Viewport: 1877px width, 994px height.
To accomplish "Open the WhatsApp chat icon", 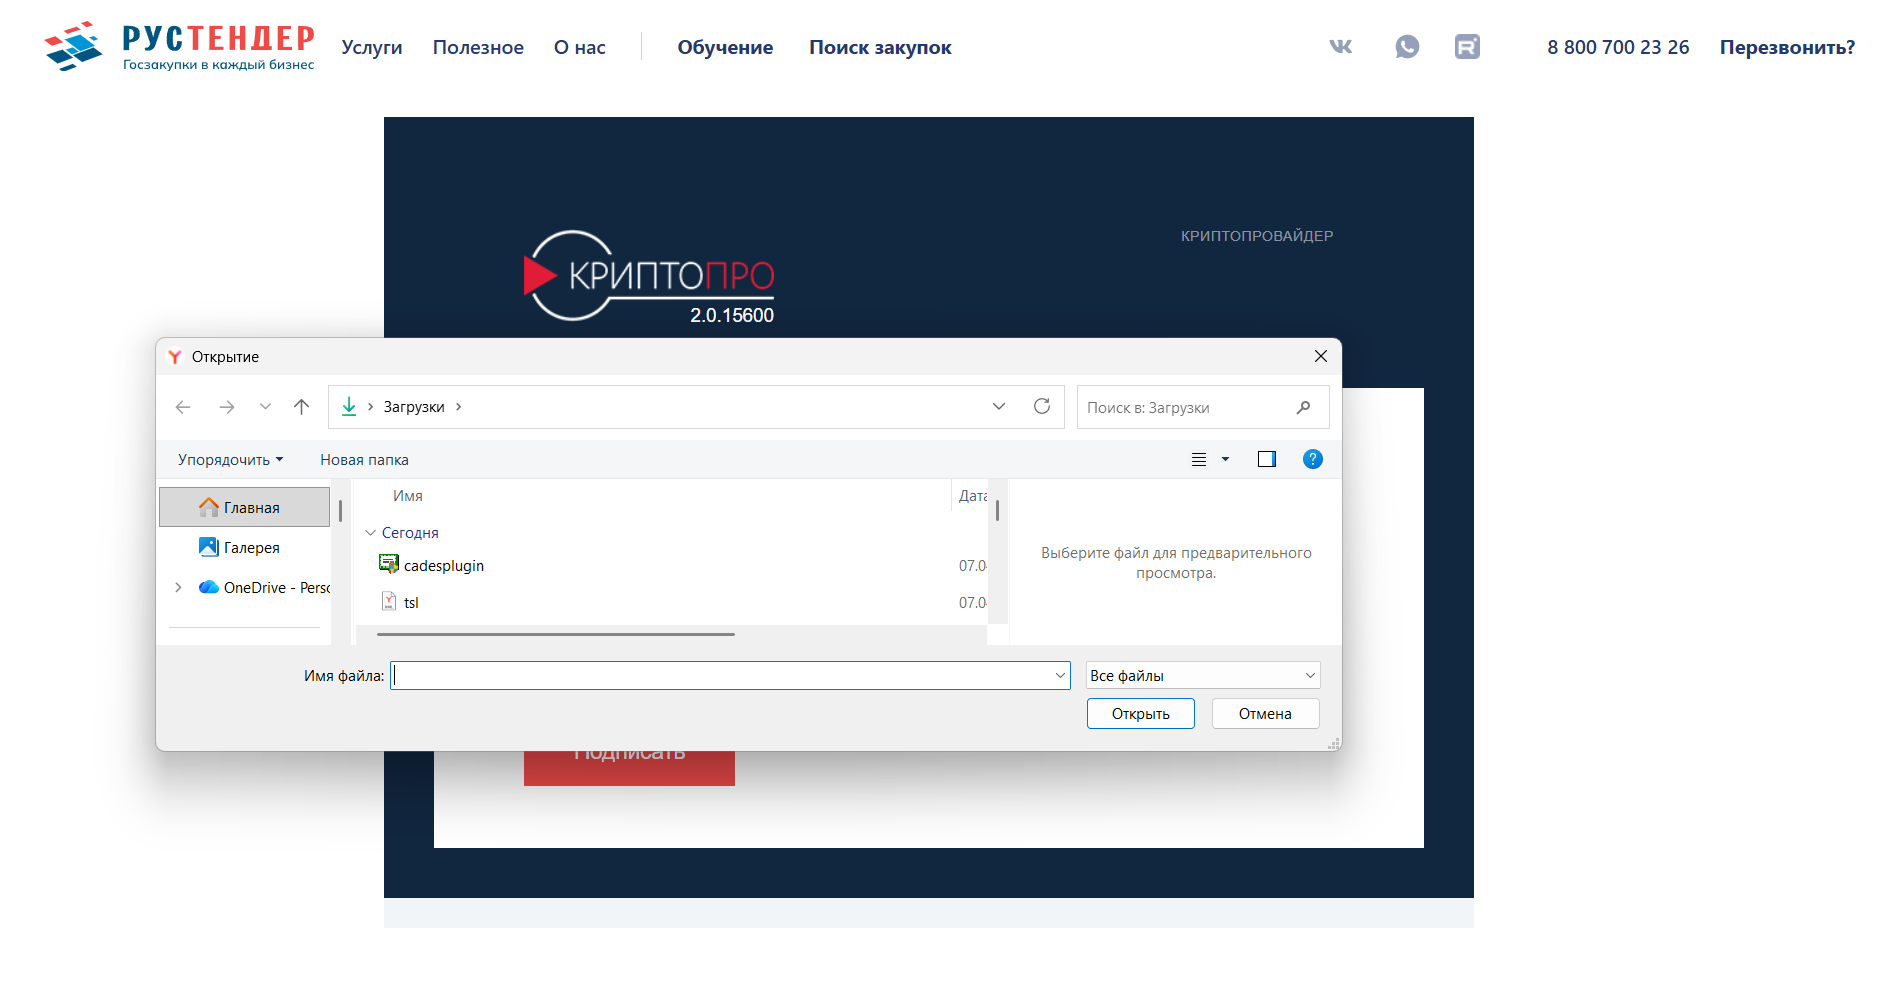I will tap(1406, 47).
